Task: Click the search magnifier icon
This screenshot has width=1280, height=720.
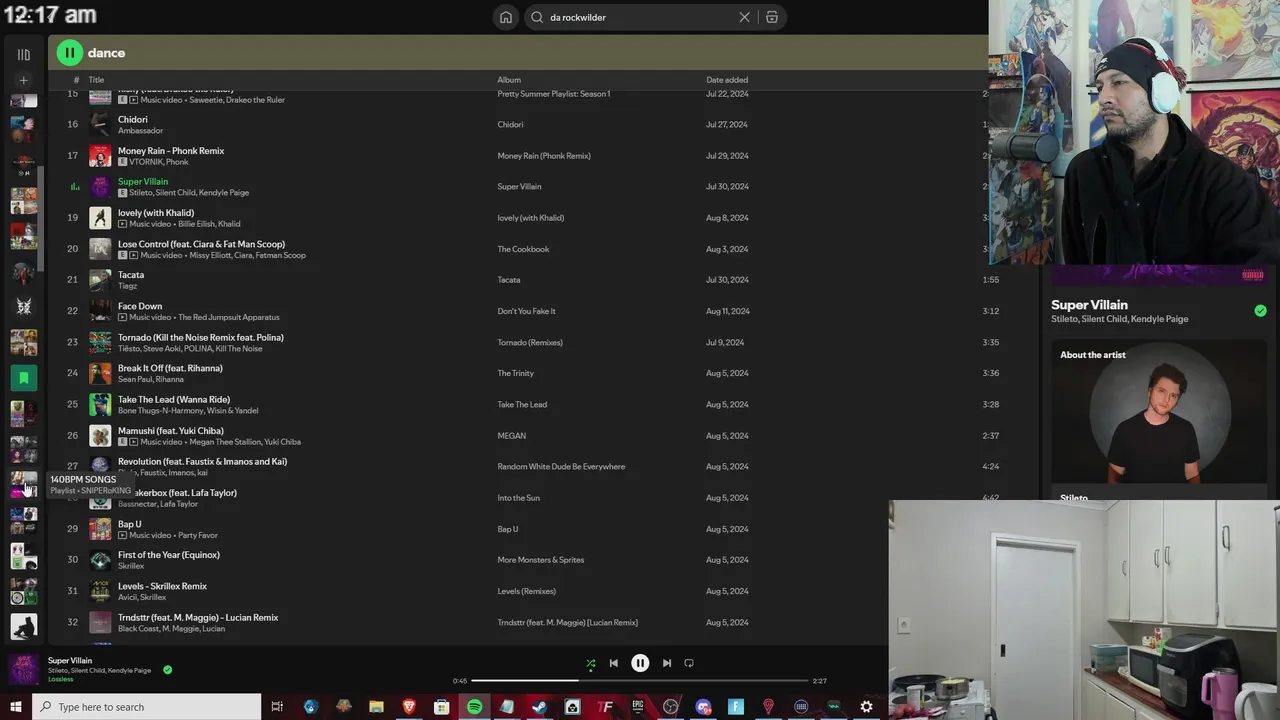Action: pyautogui.click(x=537, y=17)
